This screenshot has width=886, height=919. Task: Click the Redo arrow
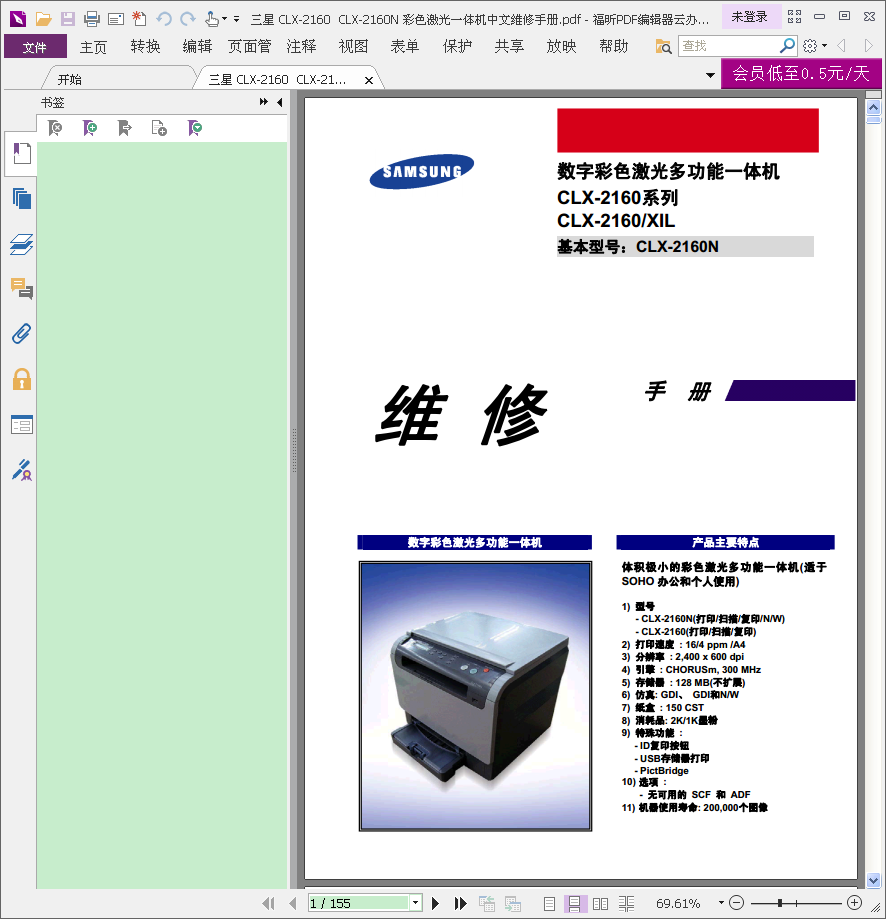pyautogui.click(x=188, y=19)
